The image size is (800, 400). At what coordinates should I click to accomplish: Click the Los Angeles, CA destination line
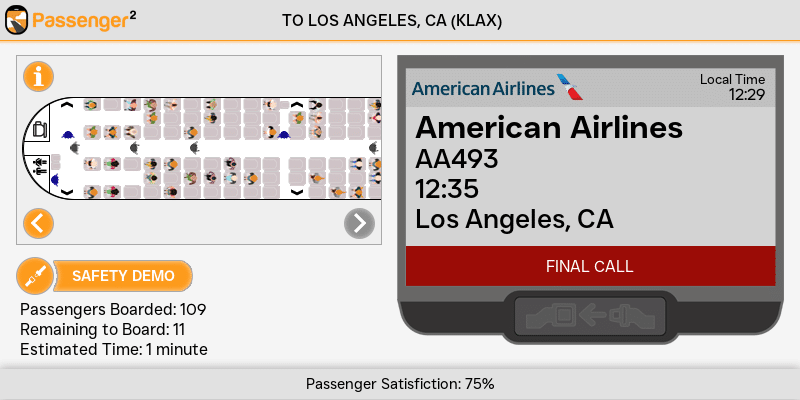pos(514,219)
